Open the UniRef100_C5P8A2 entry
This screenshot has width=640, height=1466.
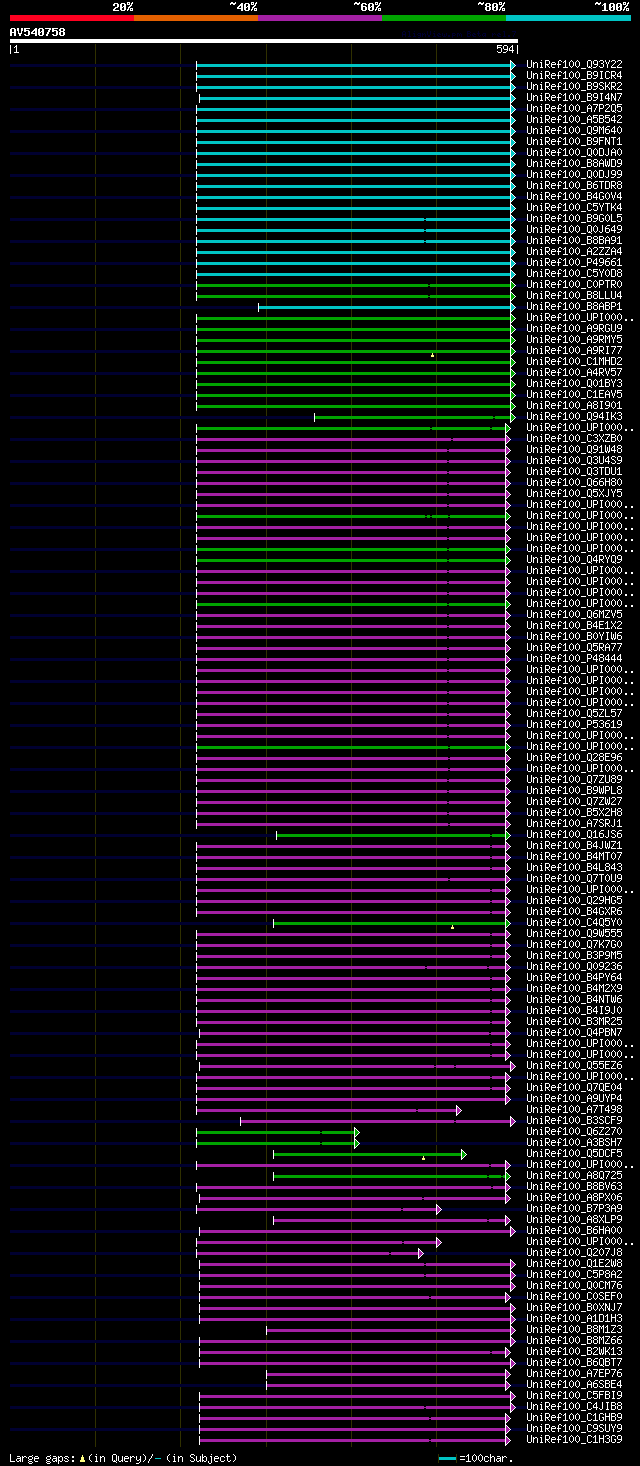click(574, 1275)
